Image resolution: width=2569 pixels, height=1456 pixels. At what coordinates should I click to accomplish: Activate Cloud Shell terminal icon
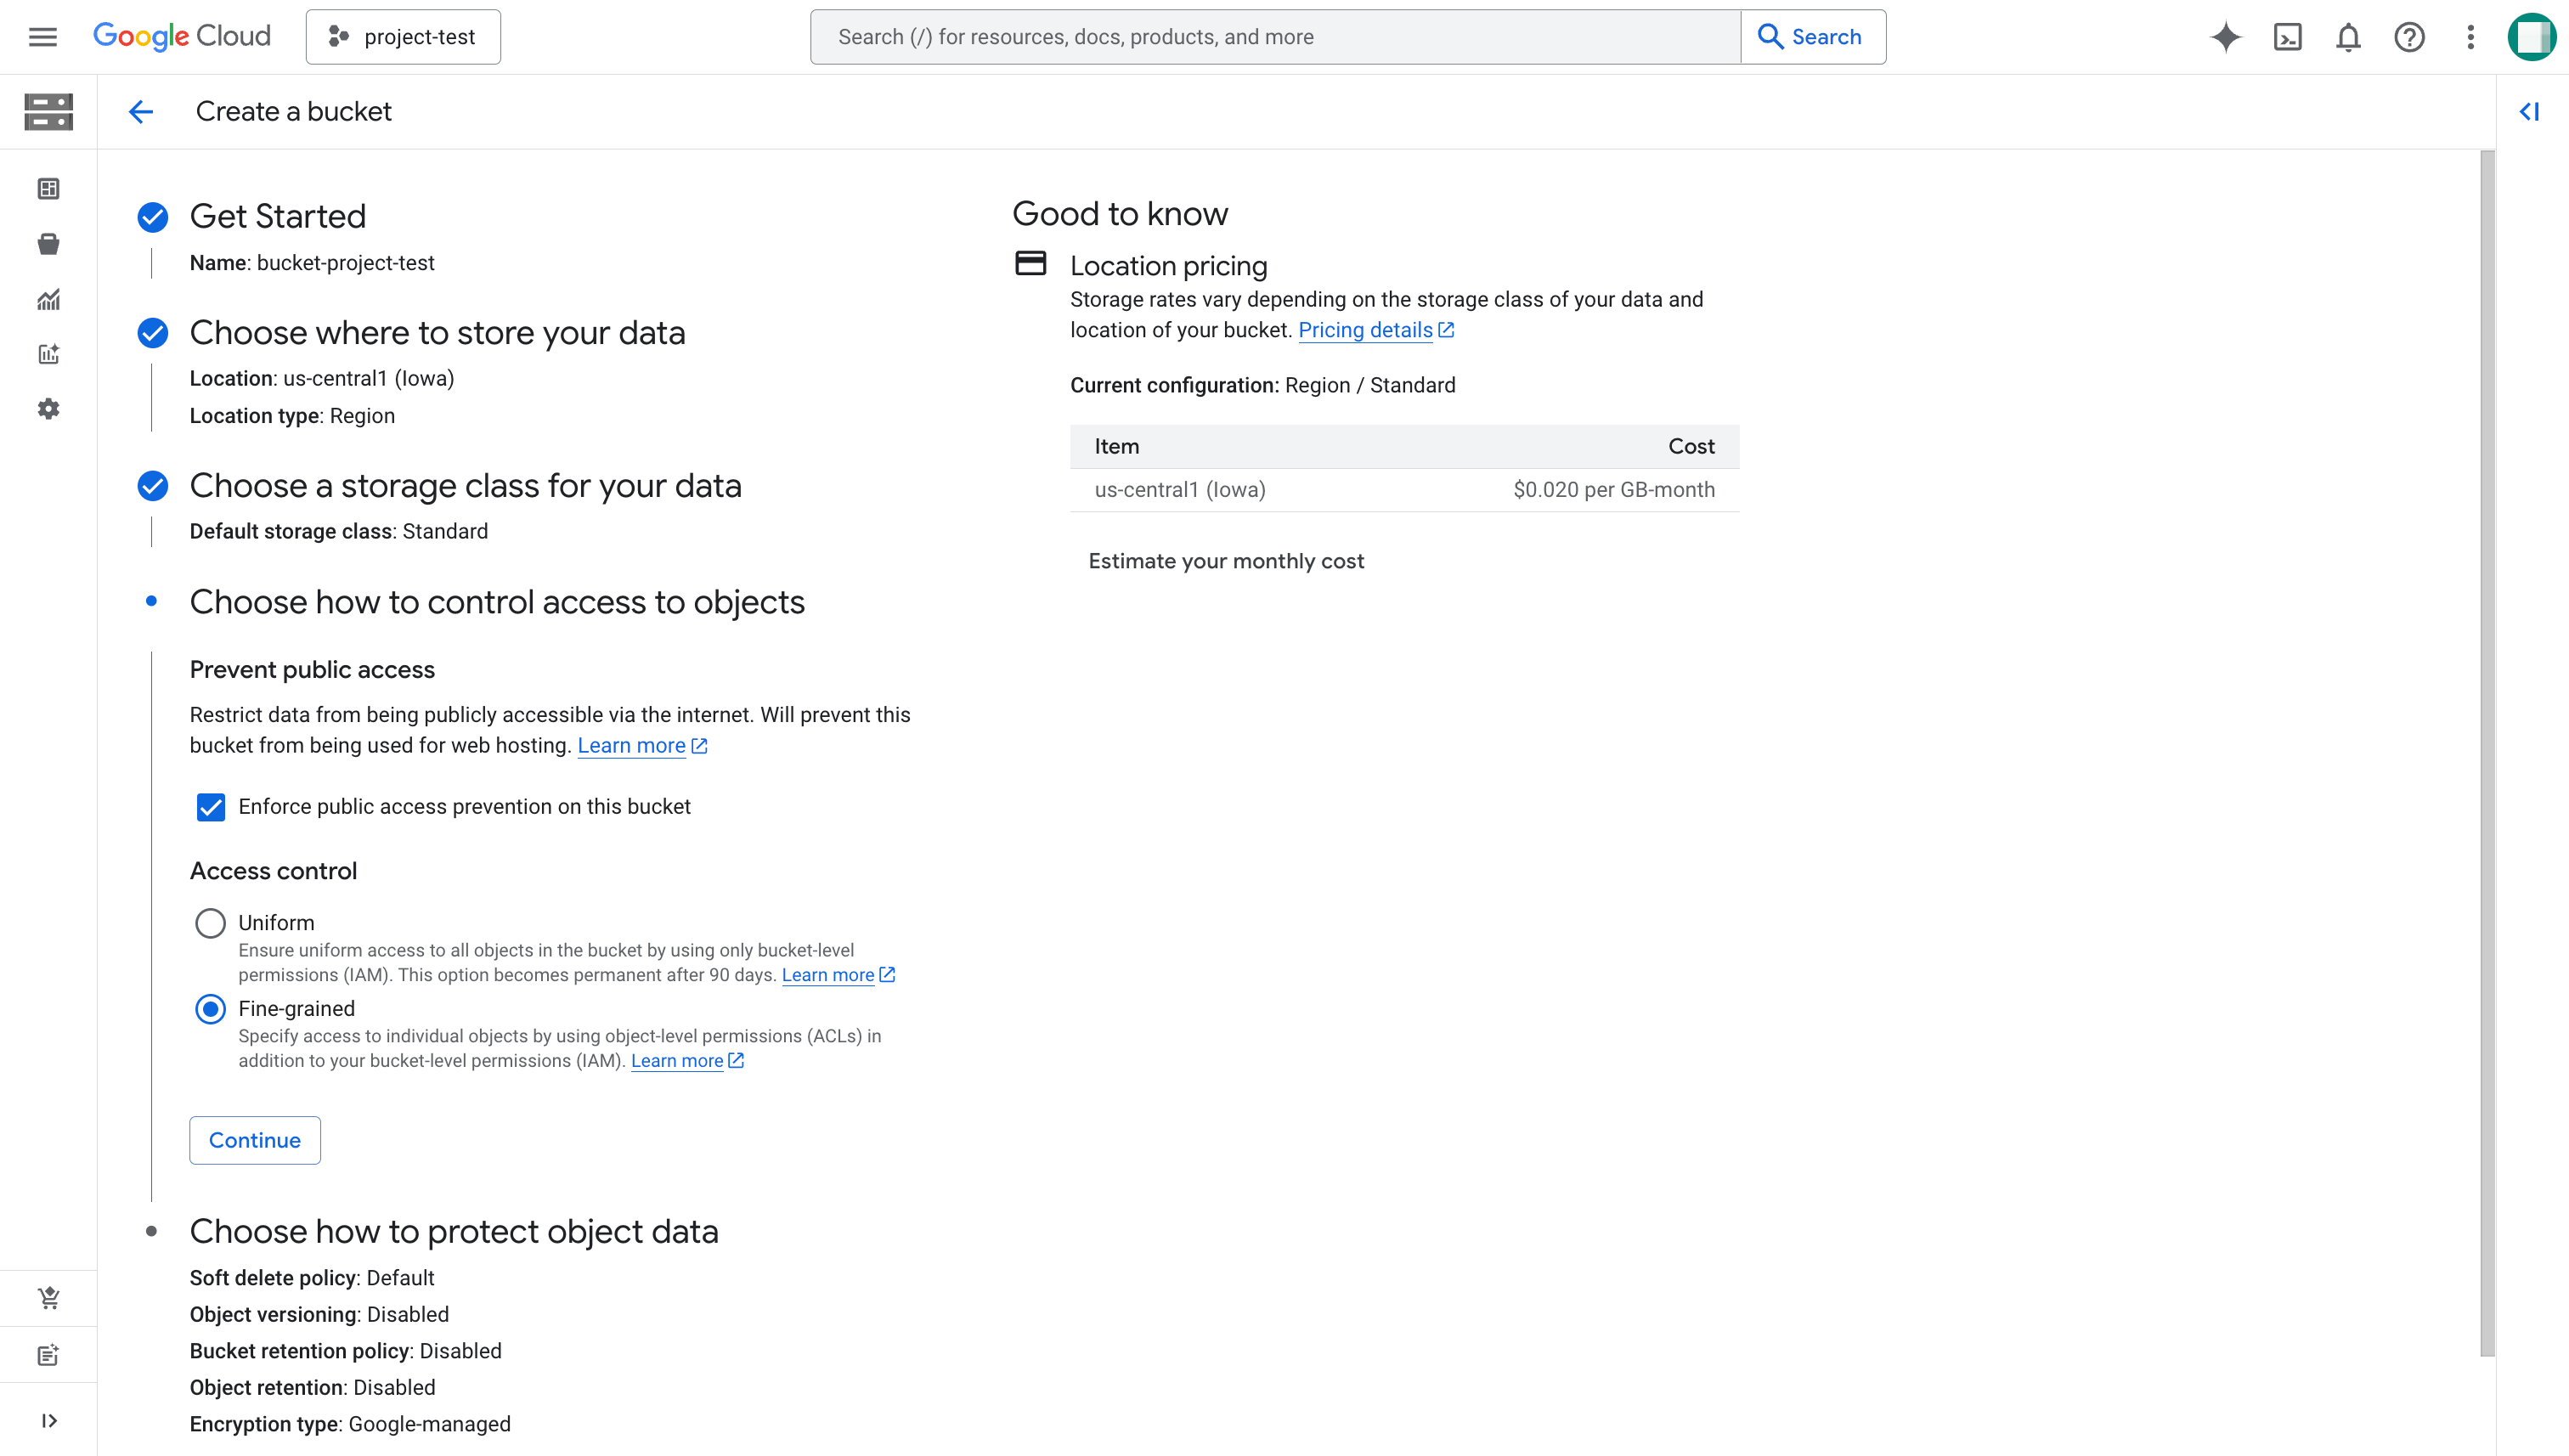[2287, 37]
